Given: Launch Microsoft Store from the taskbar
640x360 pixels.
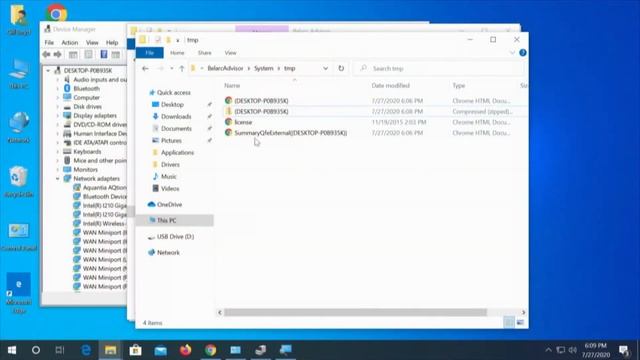Looking at the screenshot, I should 136,350.
